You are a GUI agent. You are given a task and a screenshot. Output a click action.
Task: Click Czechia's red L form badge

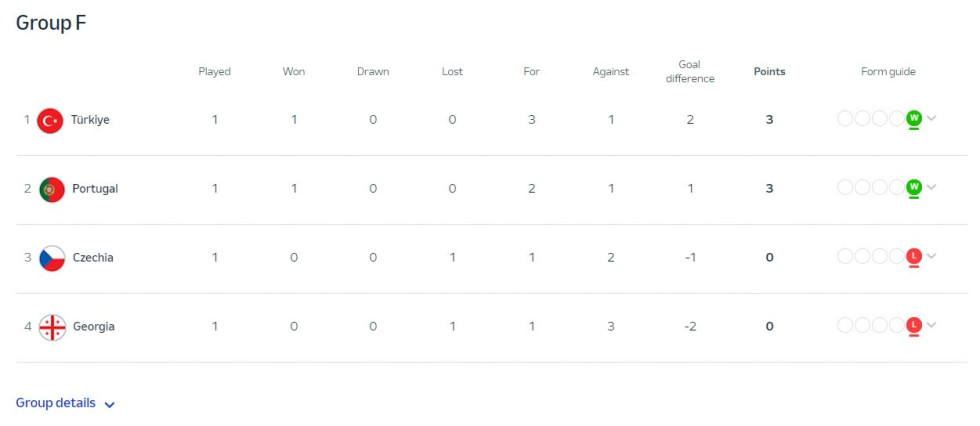point(914,256)
